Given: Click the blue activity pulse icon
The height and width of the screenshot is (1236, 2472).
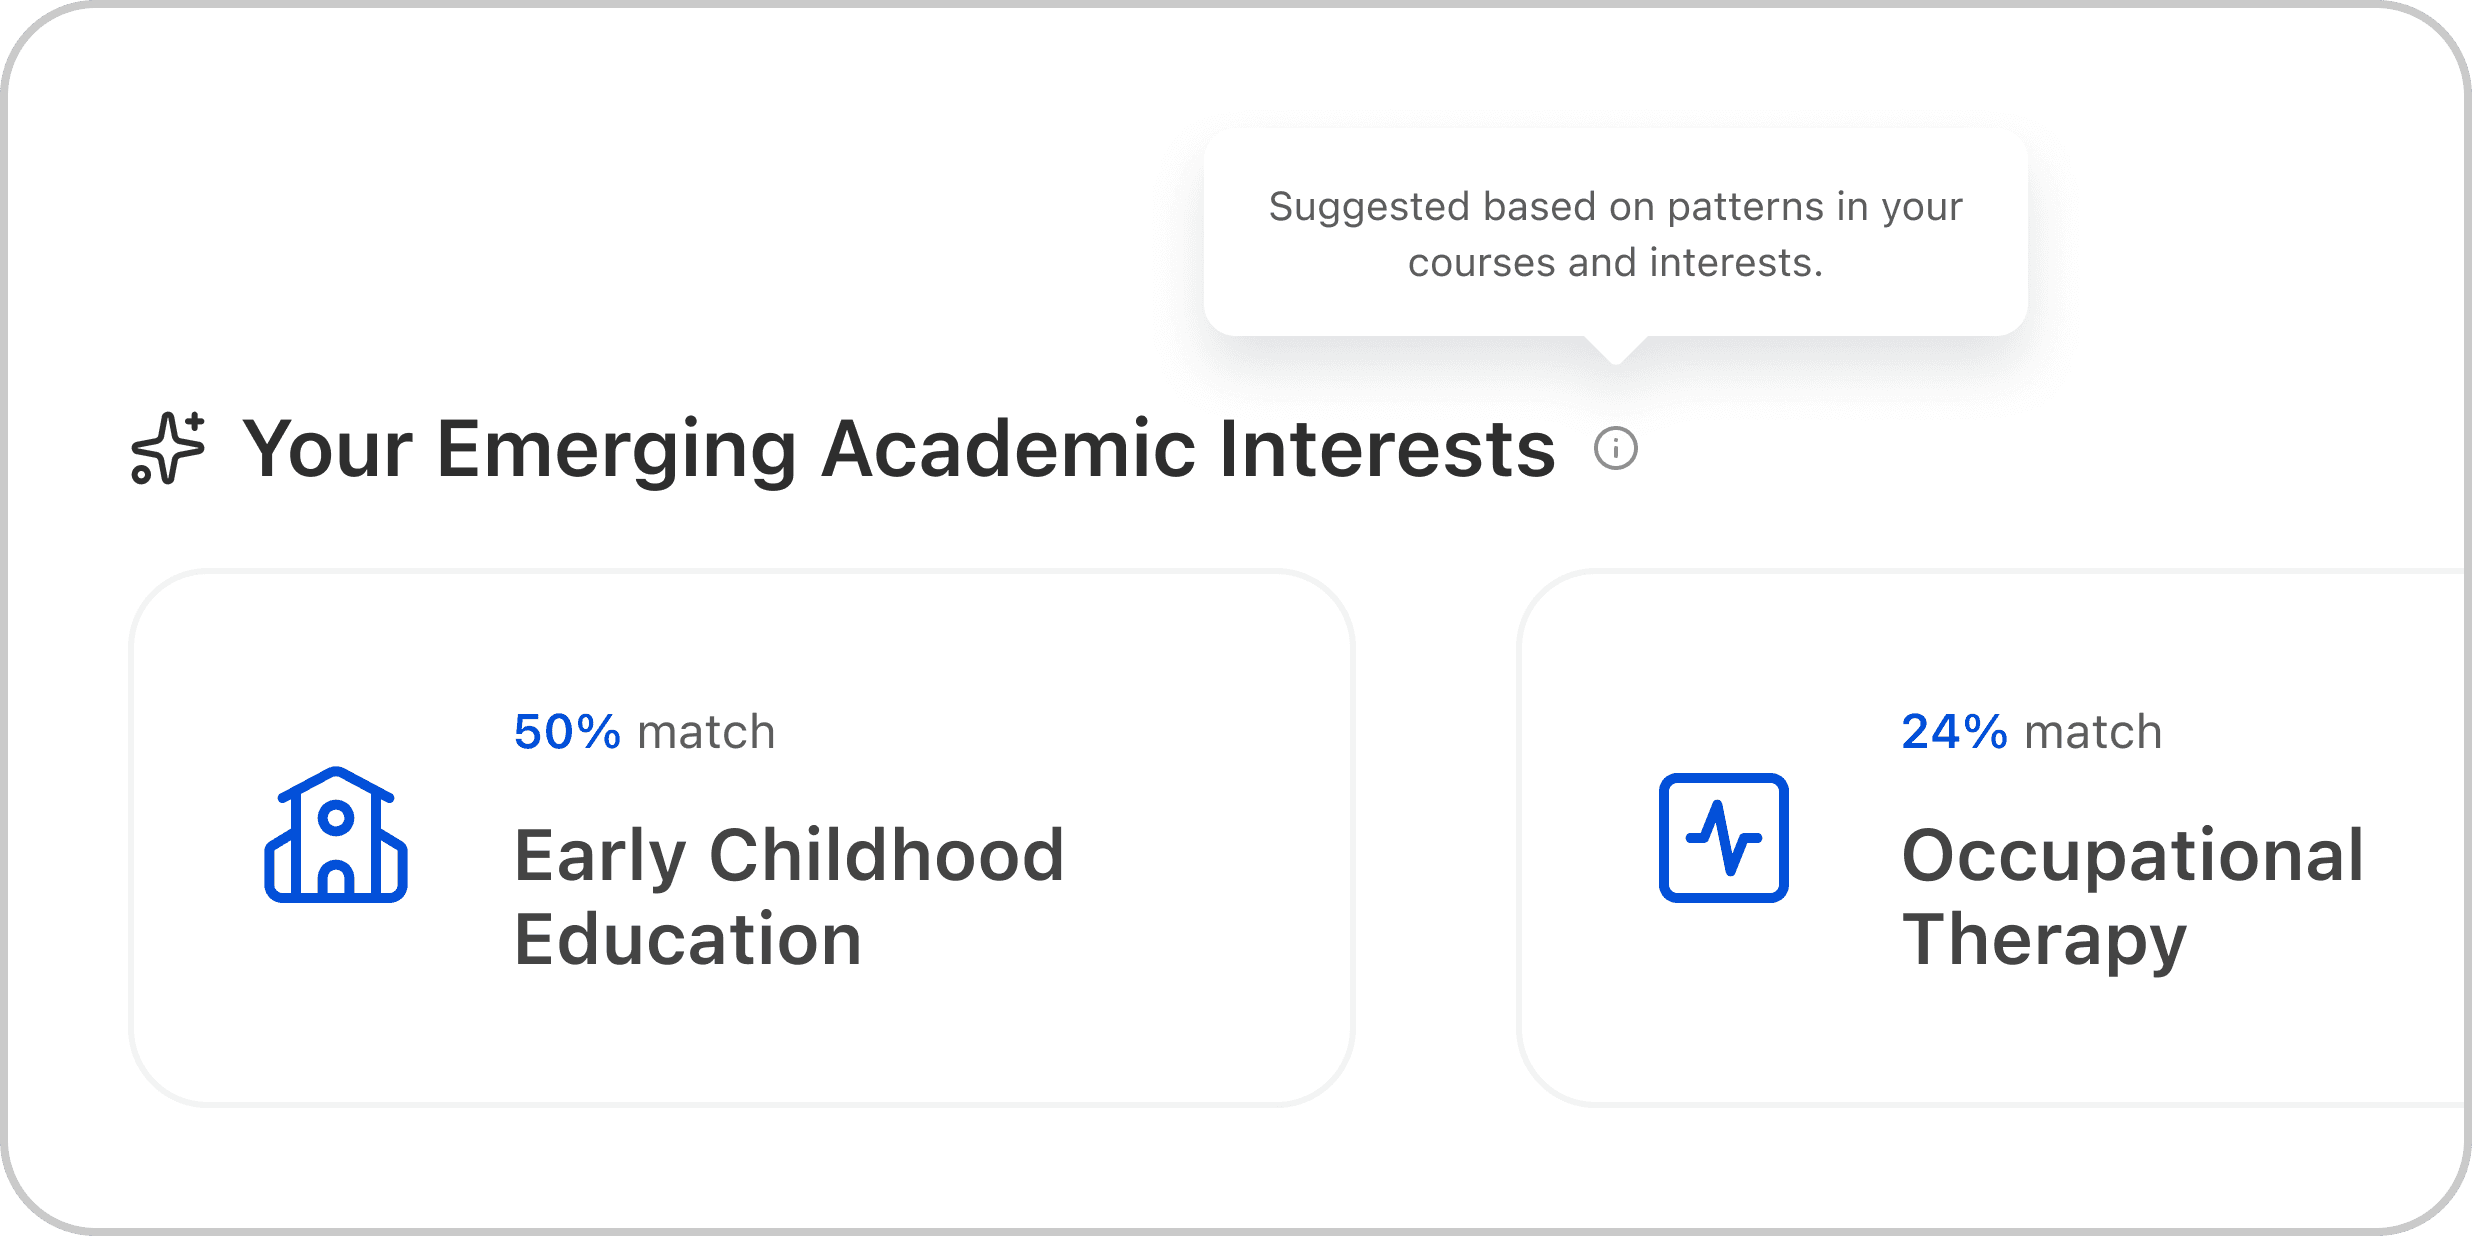Looking at the screenshot, I should click(x=1723, y=838).
